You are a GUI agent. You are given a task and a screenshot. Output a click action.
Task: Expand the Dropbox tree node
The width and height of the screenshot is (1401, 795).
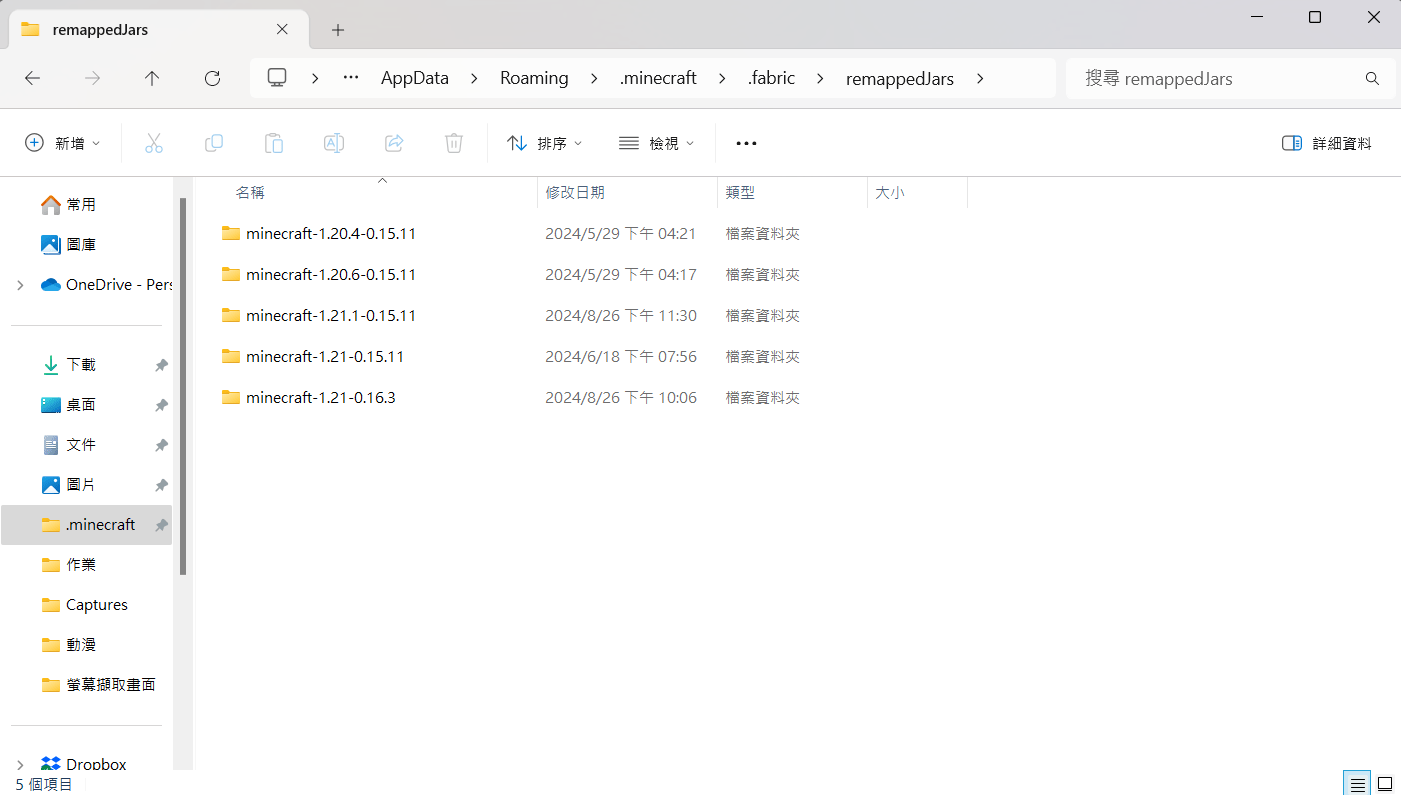click(x=20, y=765)
